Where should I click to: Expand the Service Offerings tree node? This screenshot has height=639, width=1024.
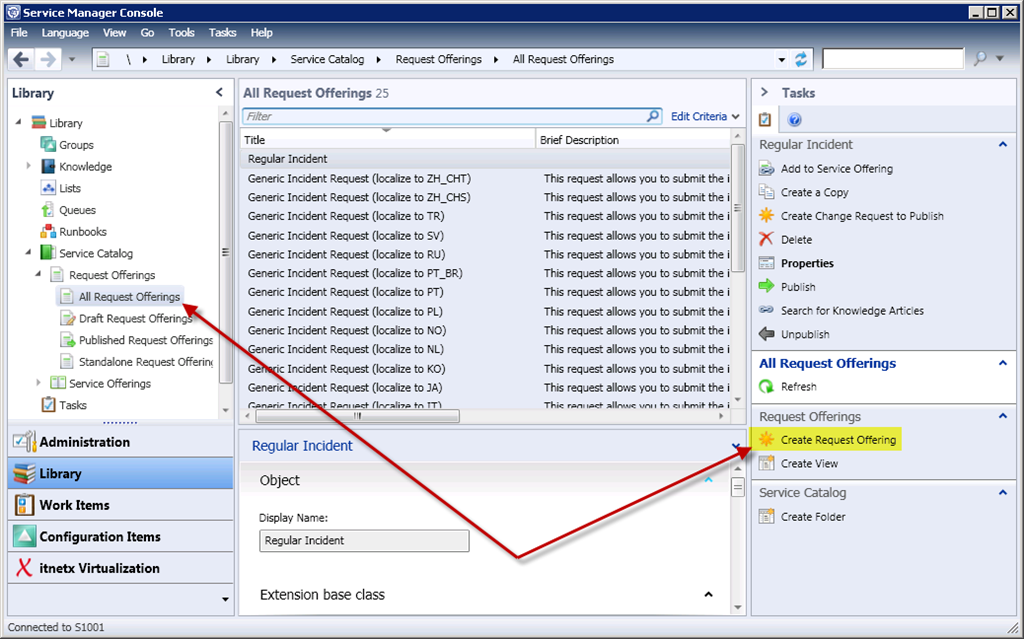(39, 383)
